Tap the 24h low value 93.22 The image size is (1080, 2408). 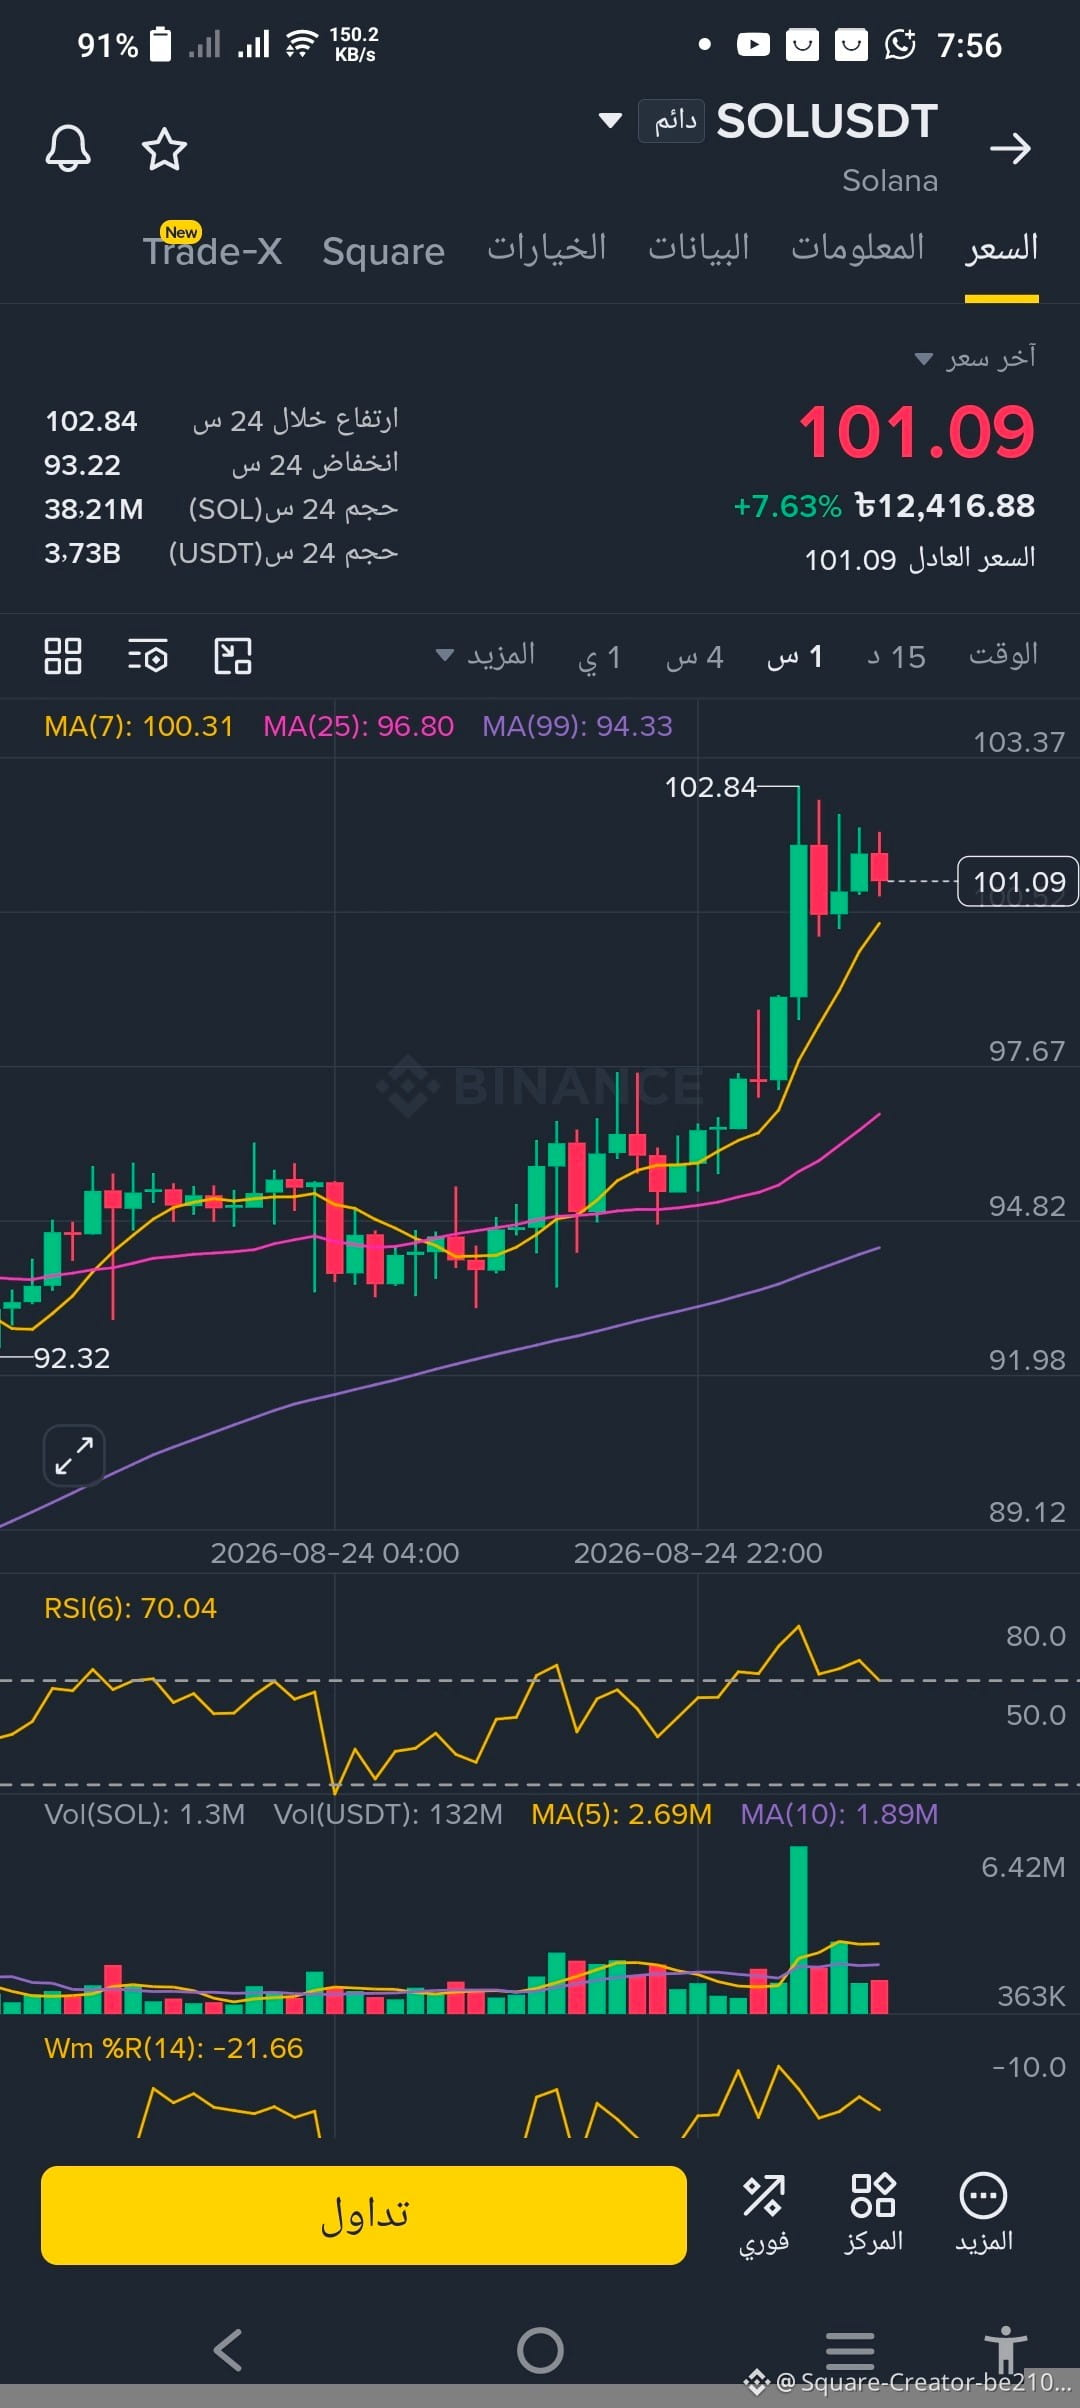82,465
